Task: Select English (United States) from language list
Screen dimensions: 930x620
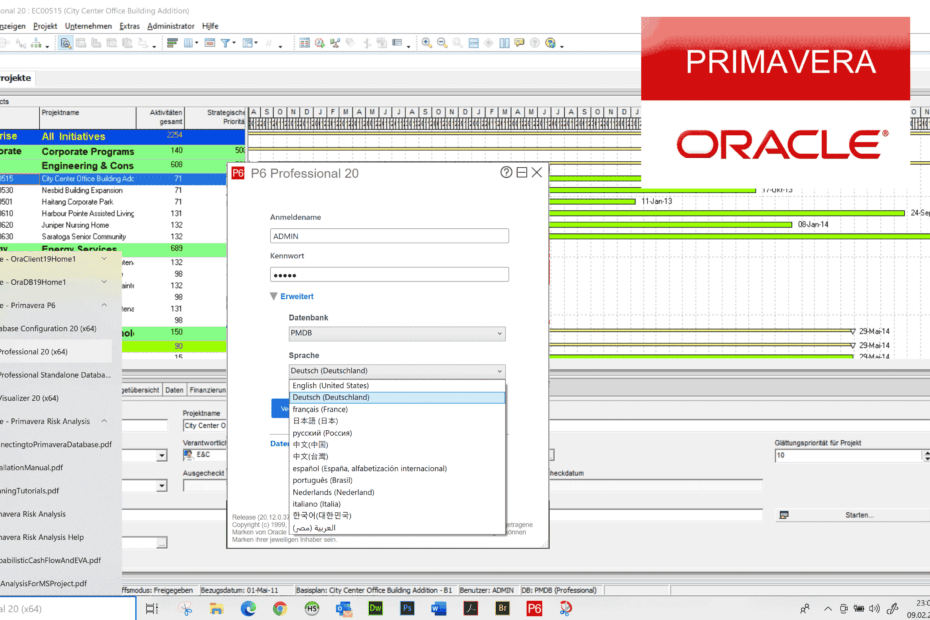Action: pos(331,385)
